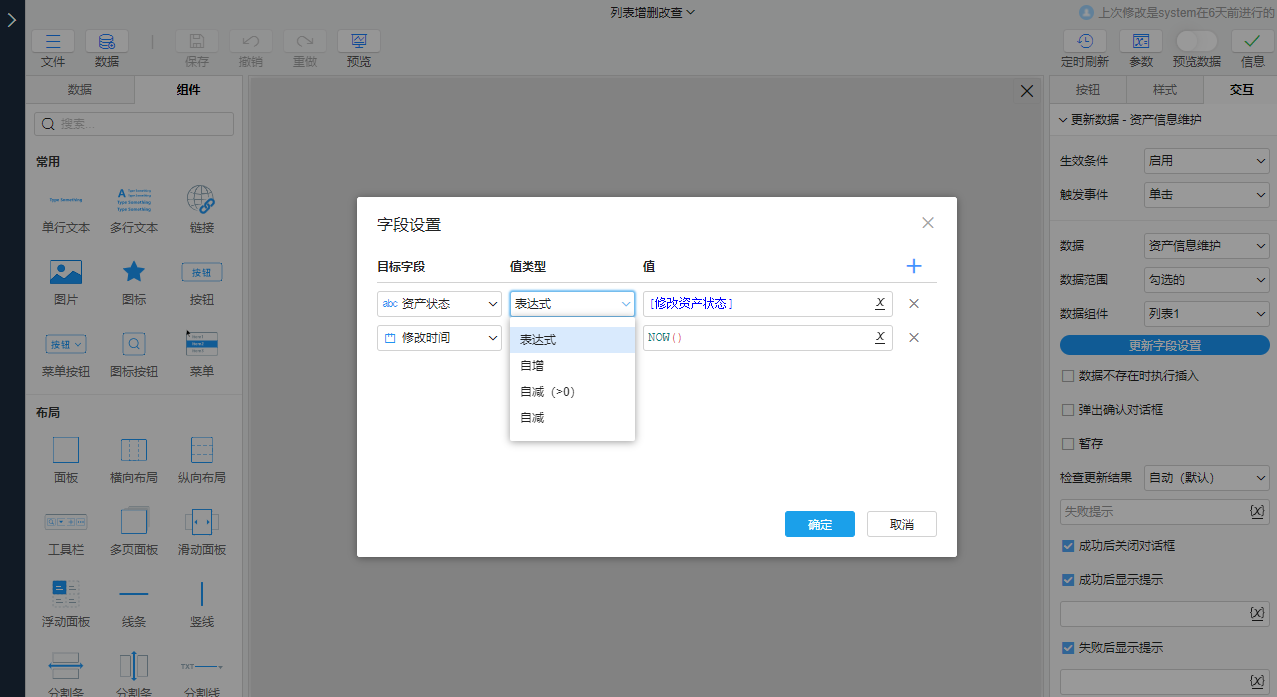Enable 数据不存在时执行插入 checkbox
This screenshot has width=1277, height=697.
(1067, 377)
